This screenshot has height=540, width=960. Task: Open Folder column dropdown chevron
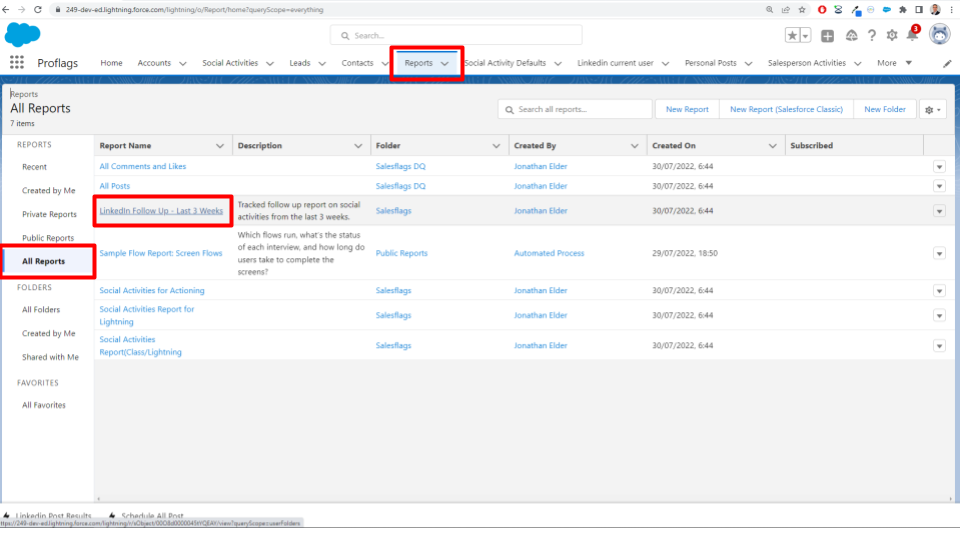pos(496,146)
